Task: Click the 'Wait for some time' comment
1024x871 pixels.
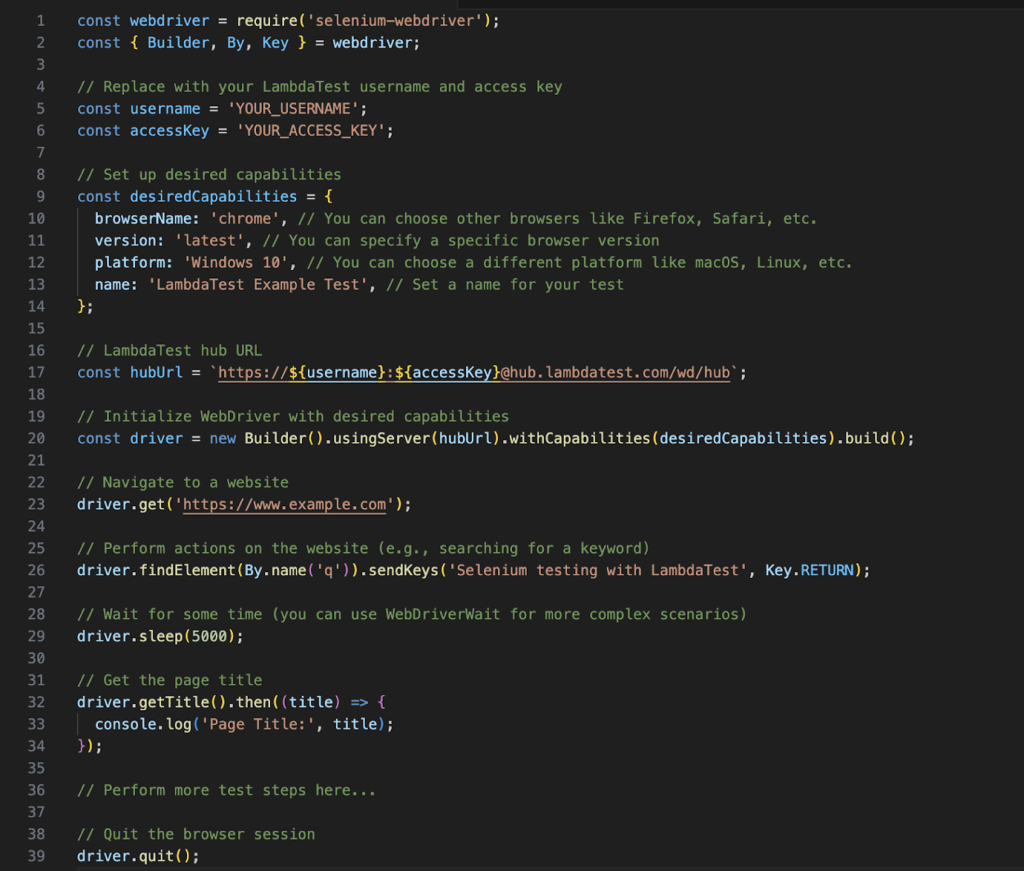Action: (412, 614)
